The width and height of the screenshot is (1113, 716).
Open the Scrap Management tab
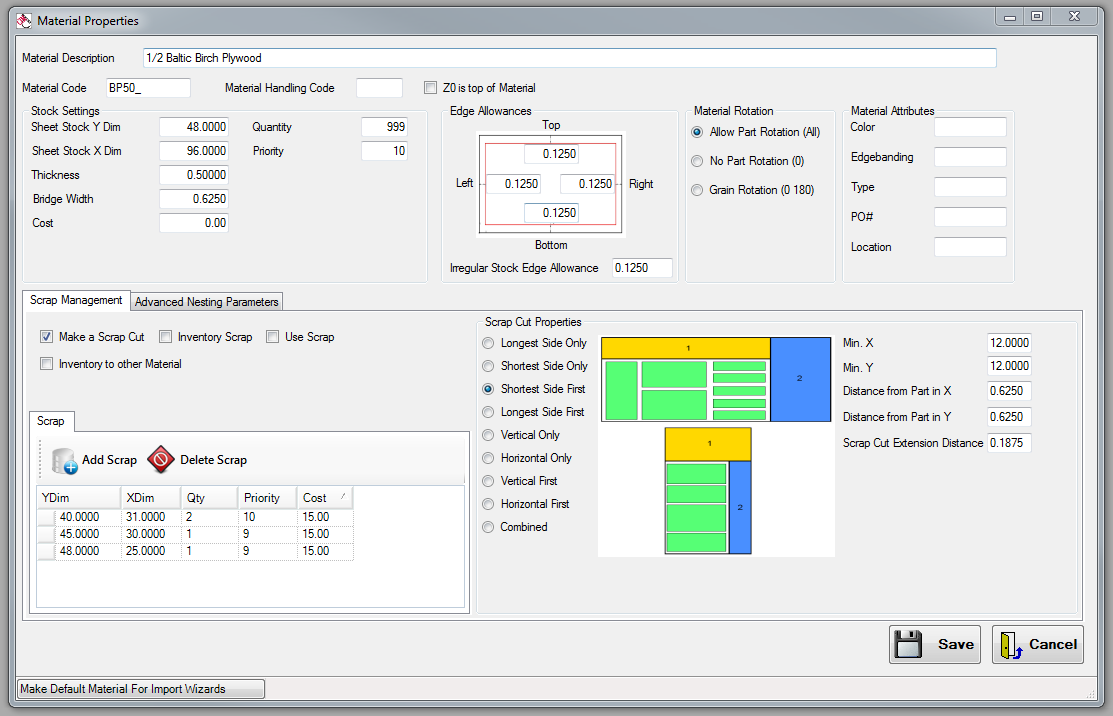pyautogui.click(x=76, y=300)
